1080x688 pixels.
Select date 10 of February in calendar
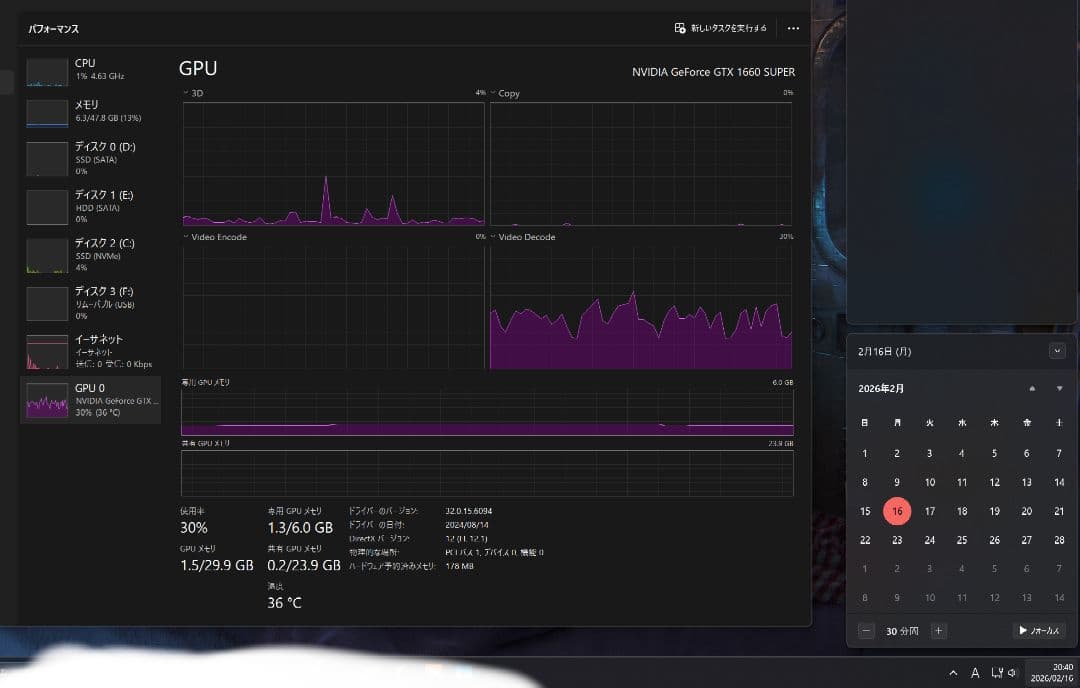coord(930,482)
